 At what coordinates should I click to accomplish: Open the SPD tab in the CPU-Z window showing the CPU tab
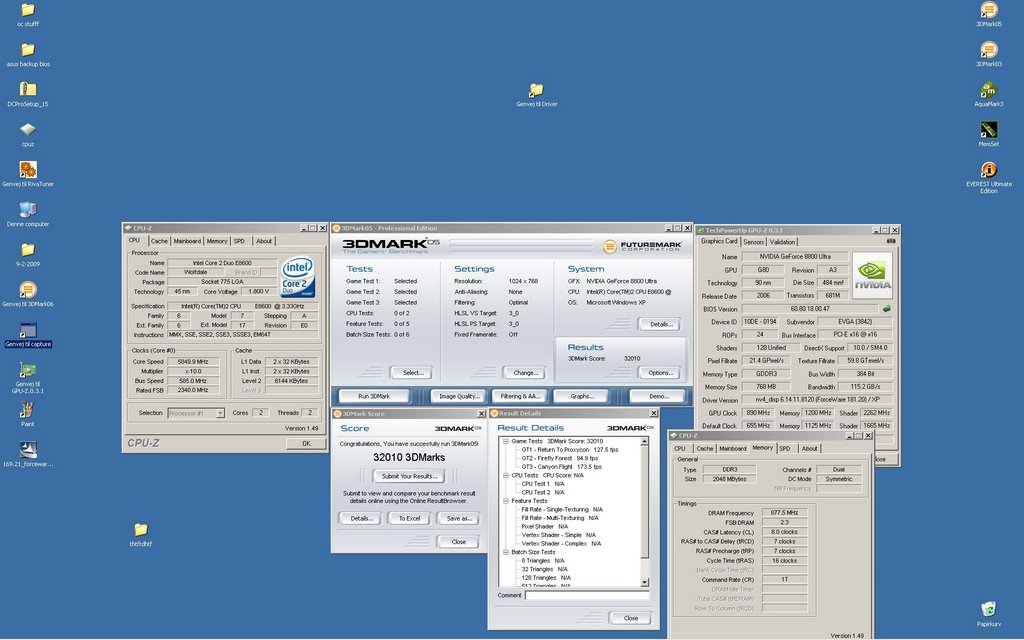[239, 241]
